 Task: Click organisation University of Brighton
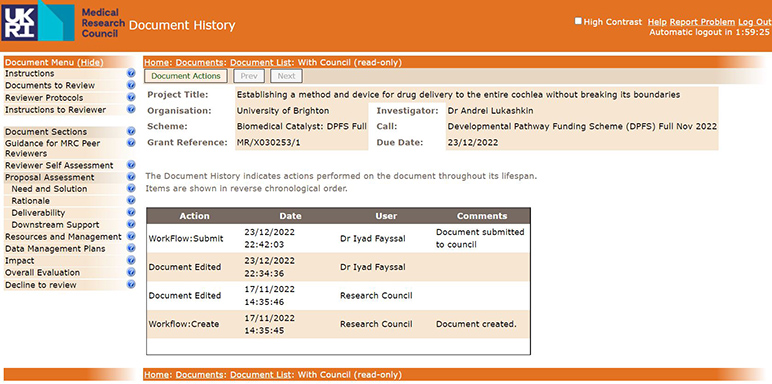tap(283, 111)
